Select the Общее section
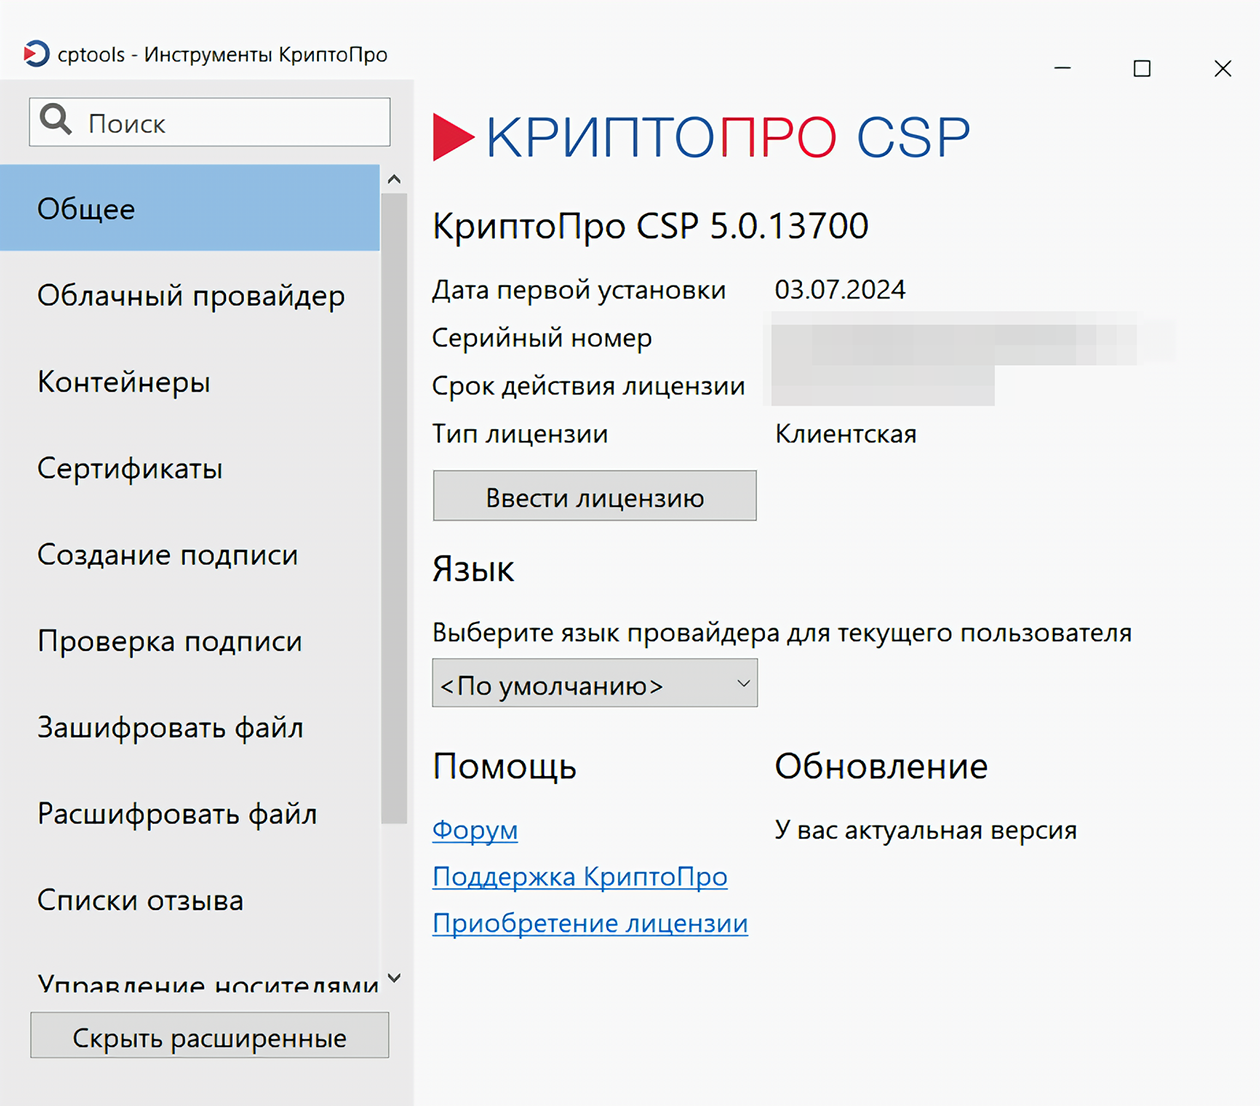 tap(190, 208)
